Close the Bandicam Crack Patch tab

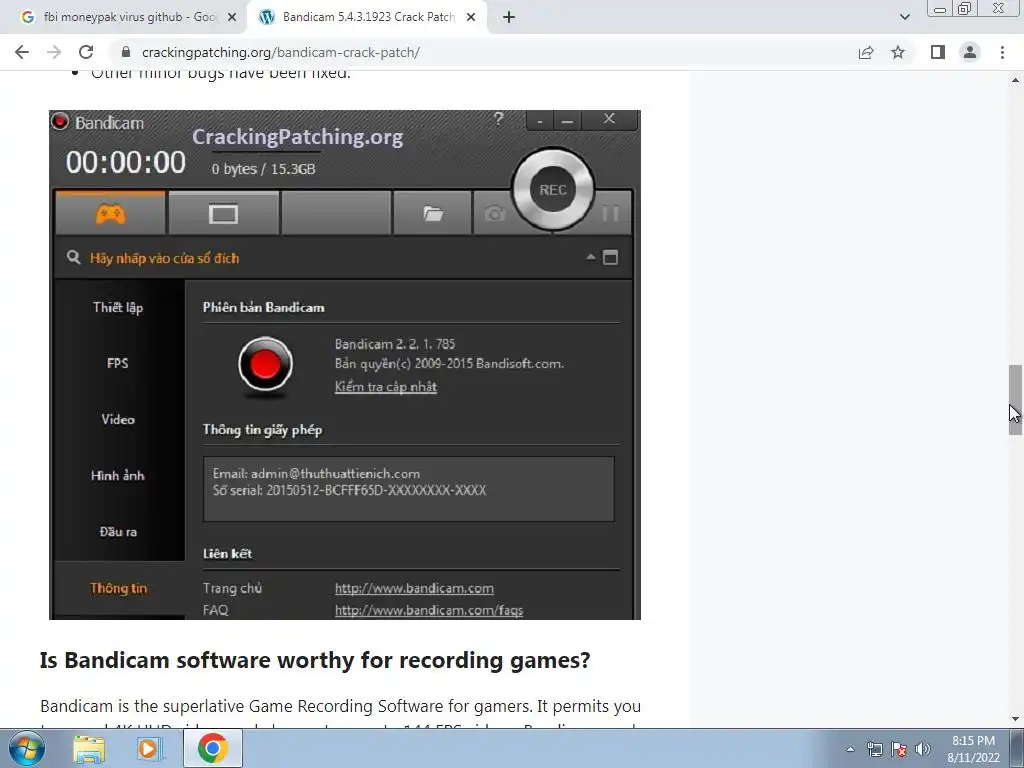point(471,18)
